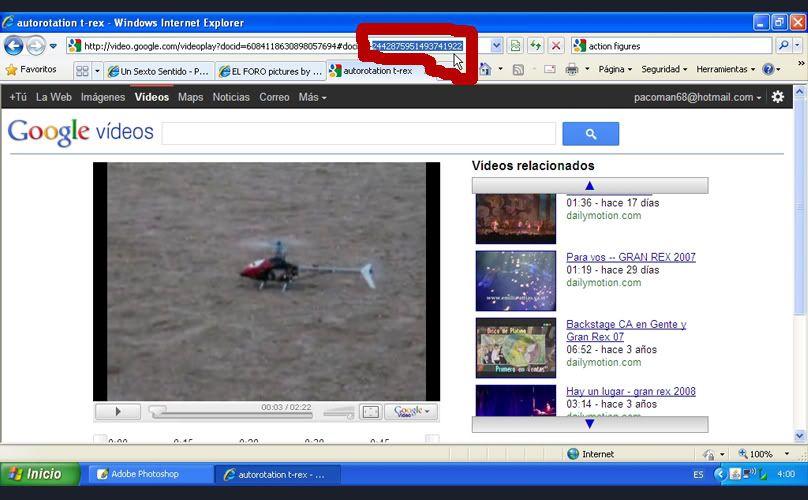Click the Read Mail envelope icon
808x500 pixels.
click(x=550, y=69)
